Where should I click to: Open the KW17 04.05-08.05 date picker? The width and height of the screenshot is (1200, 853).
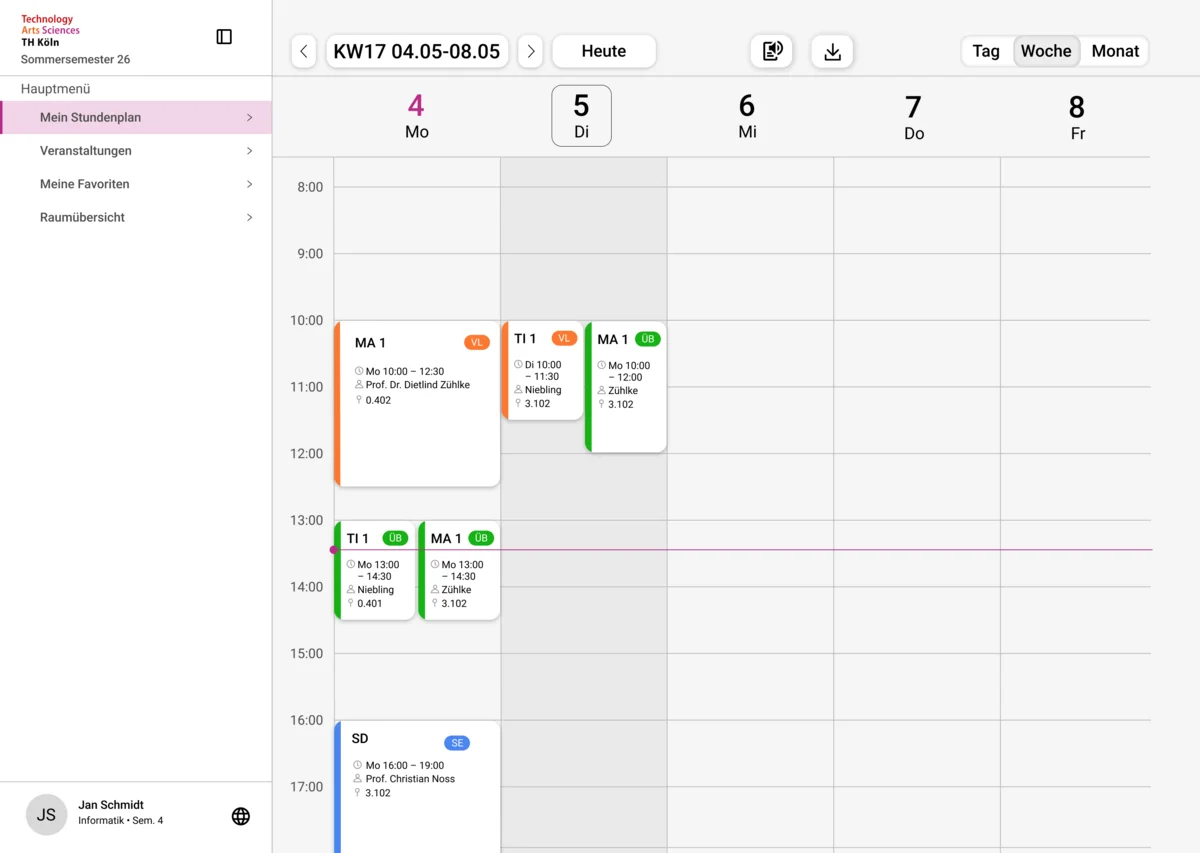[417, 52]
